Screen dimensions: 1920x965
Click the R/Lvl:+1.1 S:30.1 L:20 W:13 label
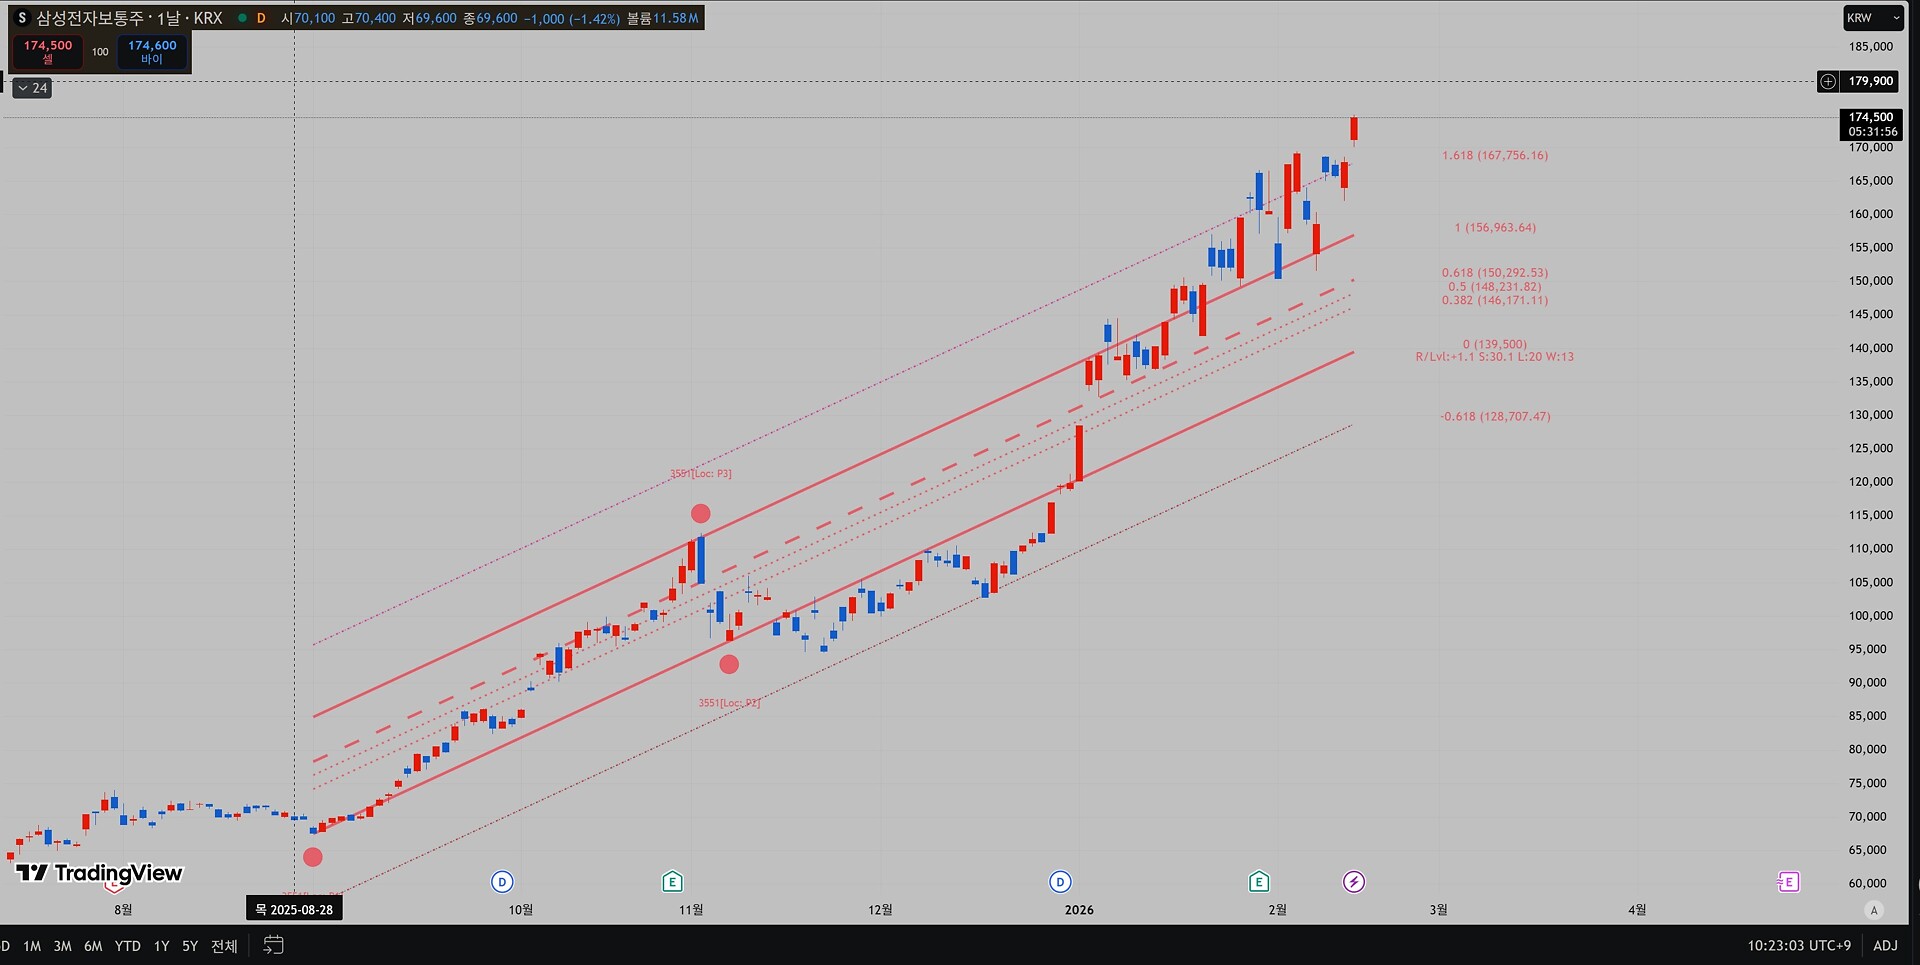[x=1494, y=357]
